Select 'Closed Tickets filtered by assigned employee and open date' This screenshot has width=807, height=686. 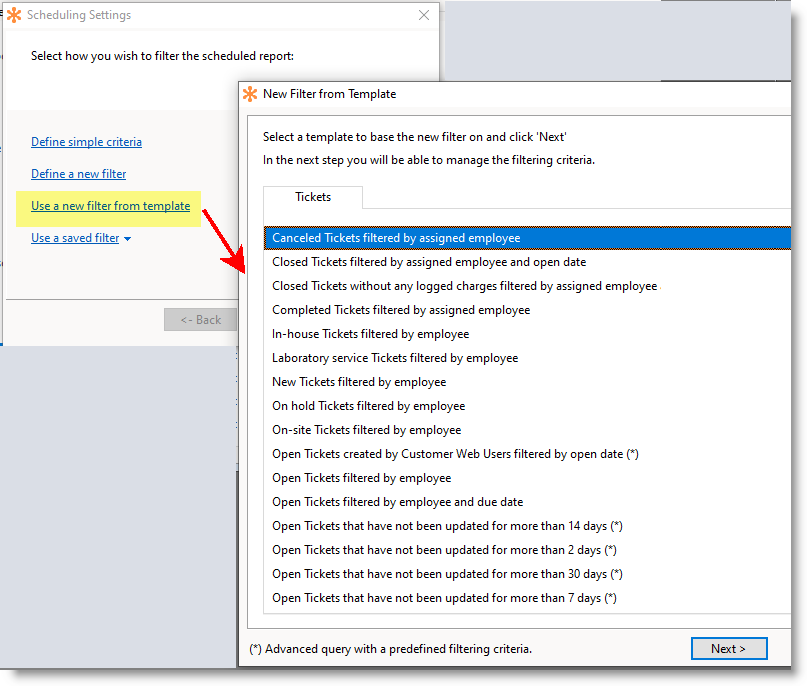(x=429, y=262)
